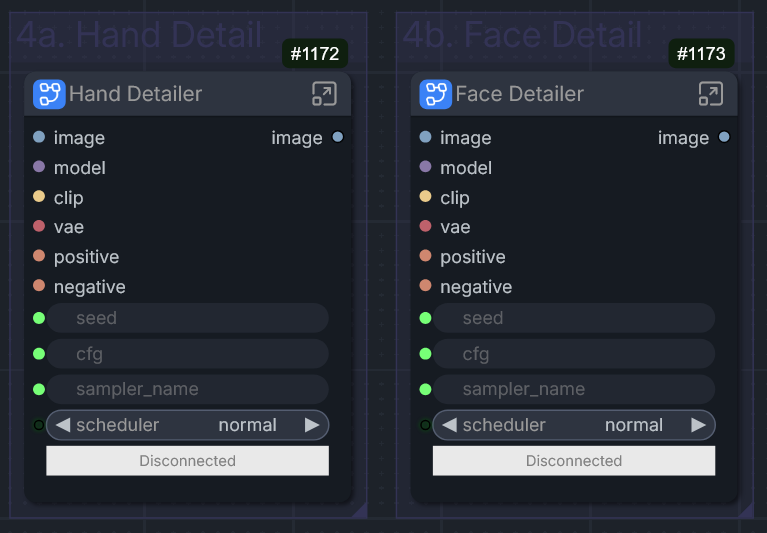Open Hand Detailer subgraph via expand icon
The width and height of the screenshot is (767, 533).
pyautogui.click(x=324, y=93)
